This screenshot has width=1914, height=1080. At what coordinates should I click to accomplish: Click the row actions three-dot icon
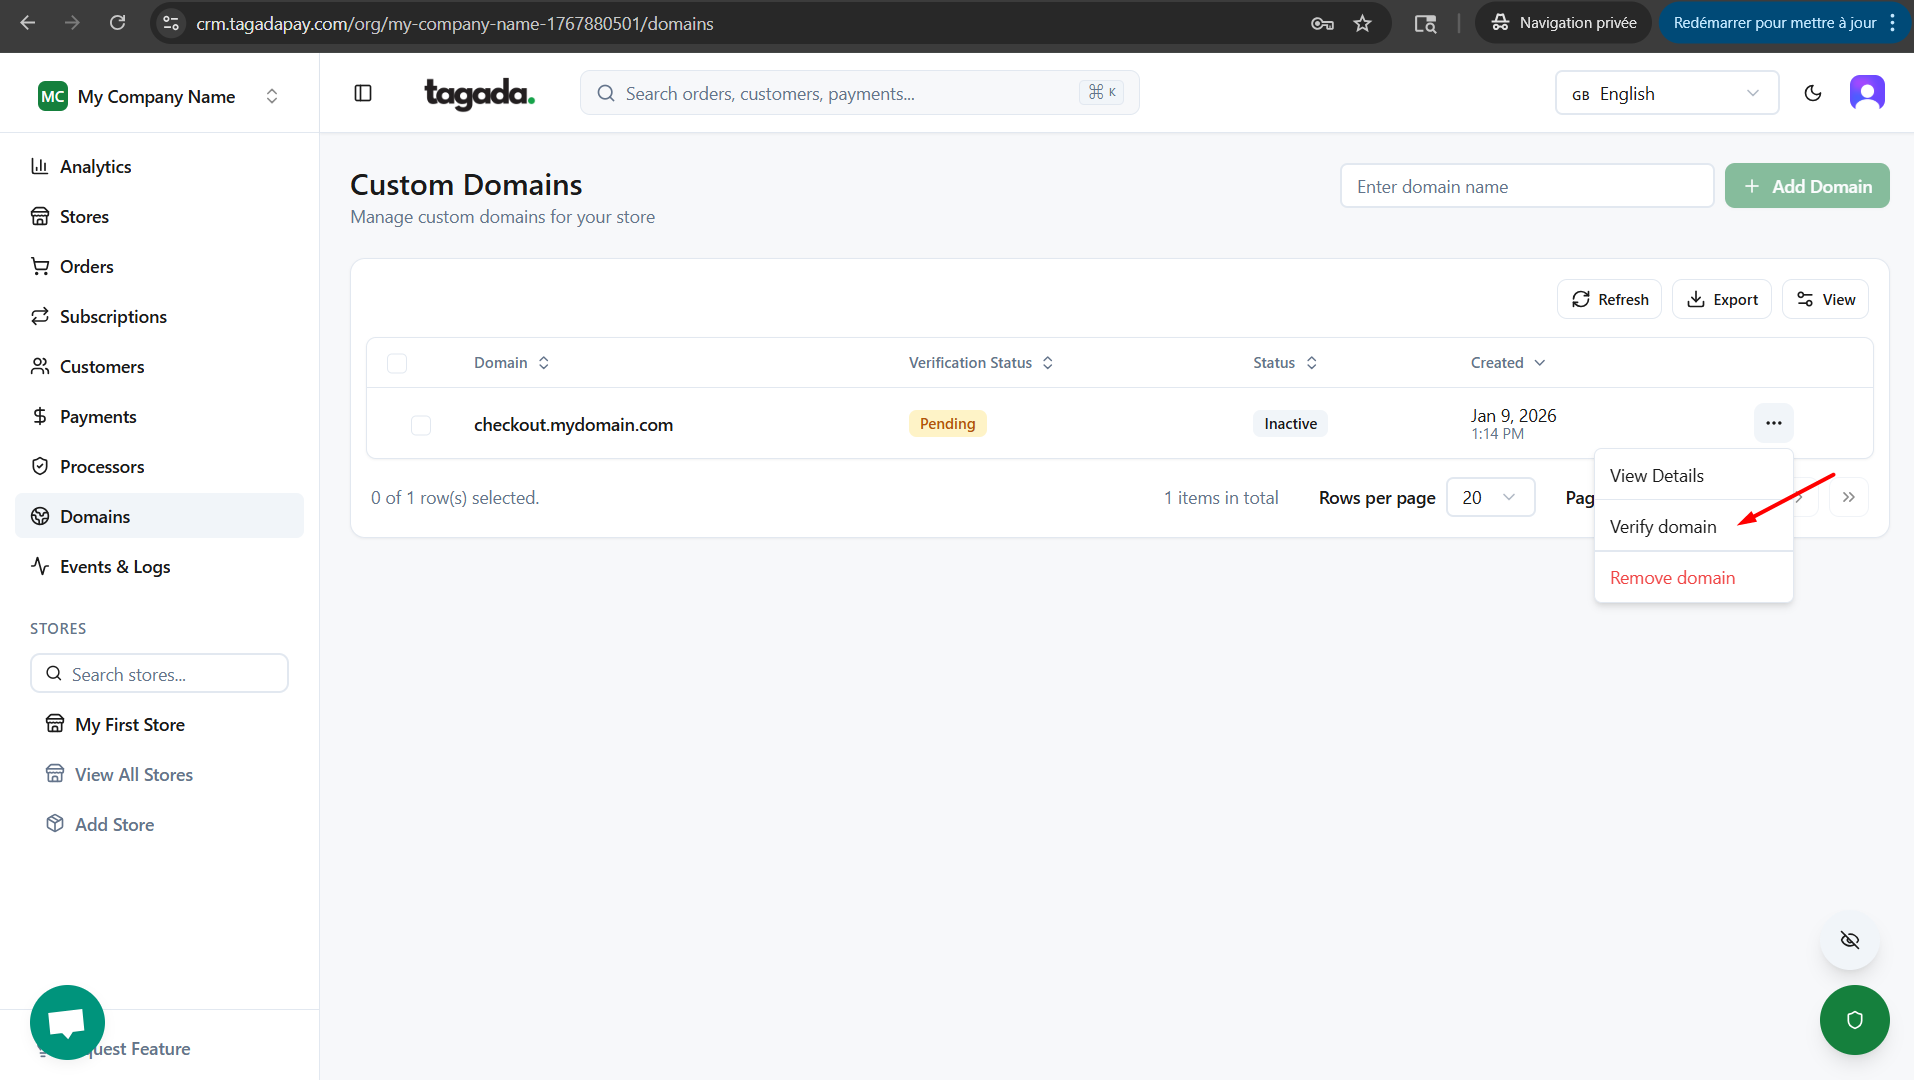coord(1773,423)
